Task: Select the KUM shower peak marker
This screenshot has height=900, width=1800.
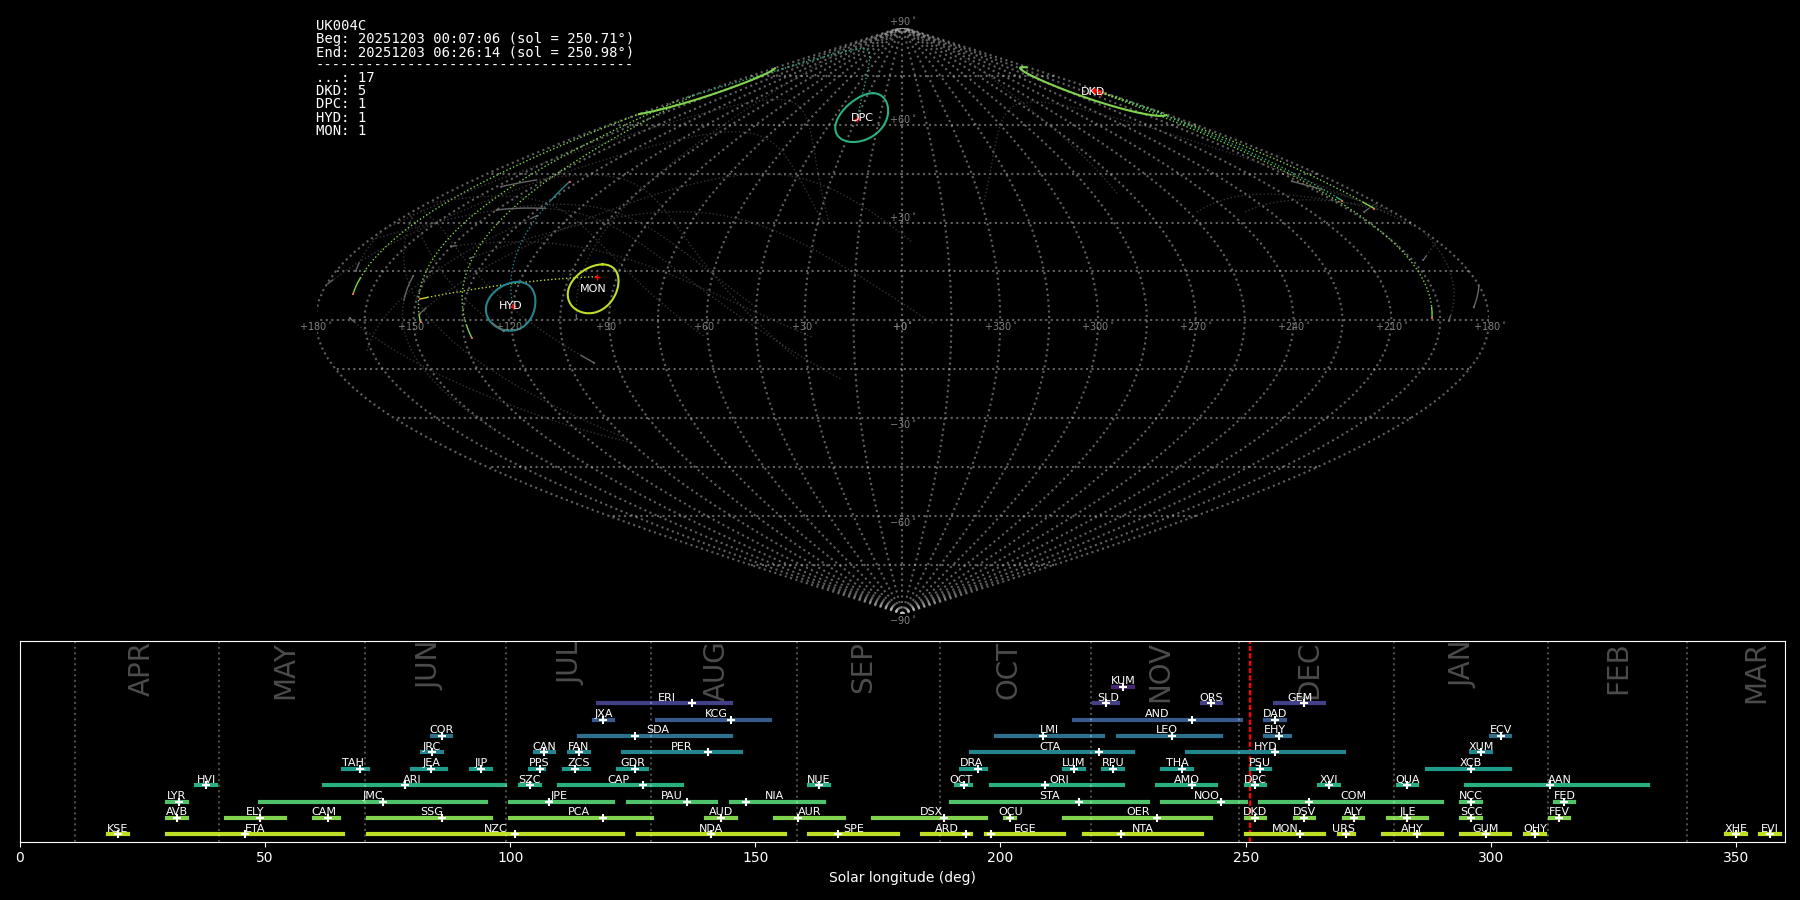Action: pos(1122,687)
